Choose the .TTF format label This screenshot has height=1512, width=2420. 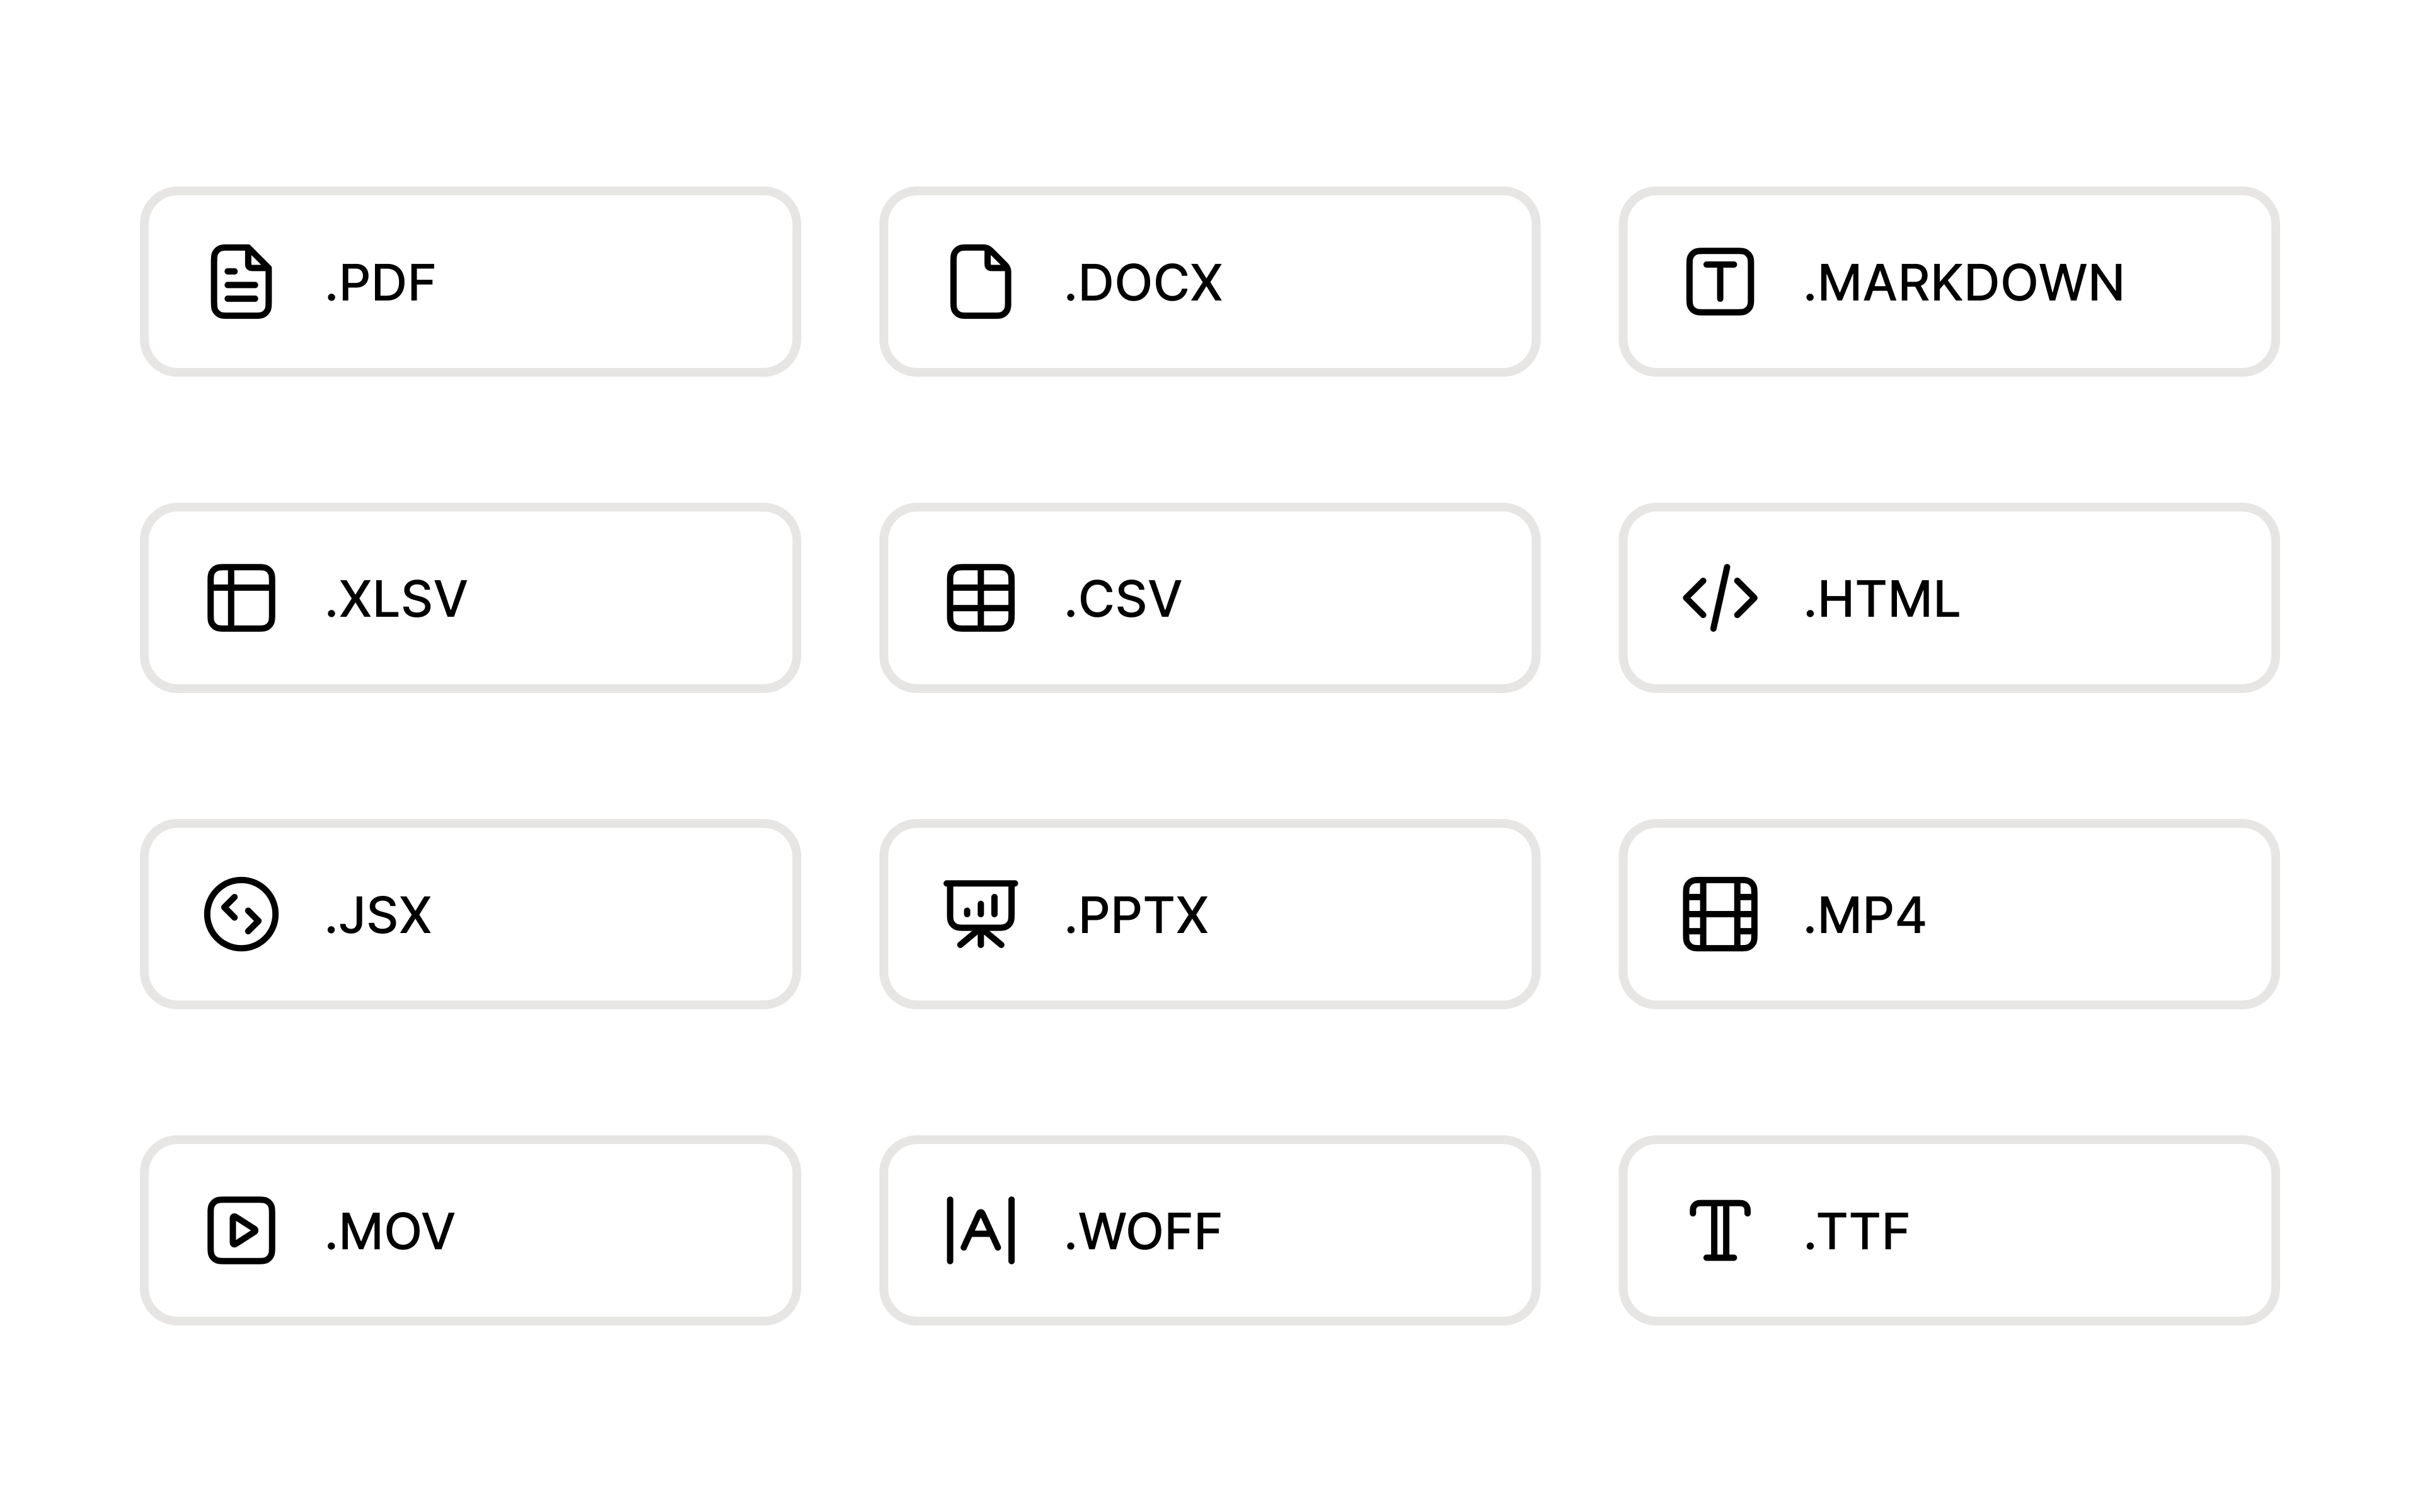pyautogui.click(x=1857, y=1231)
